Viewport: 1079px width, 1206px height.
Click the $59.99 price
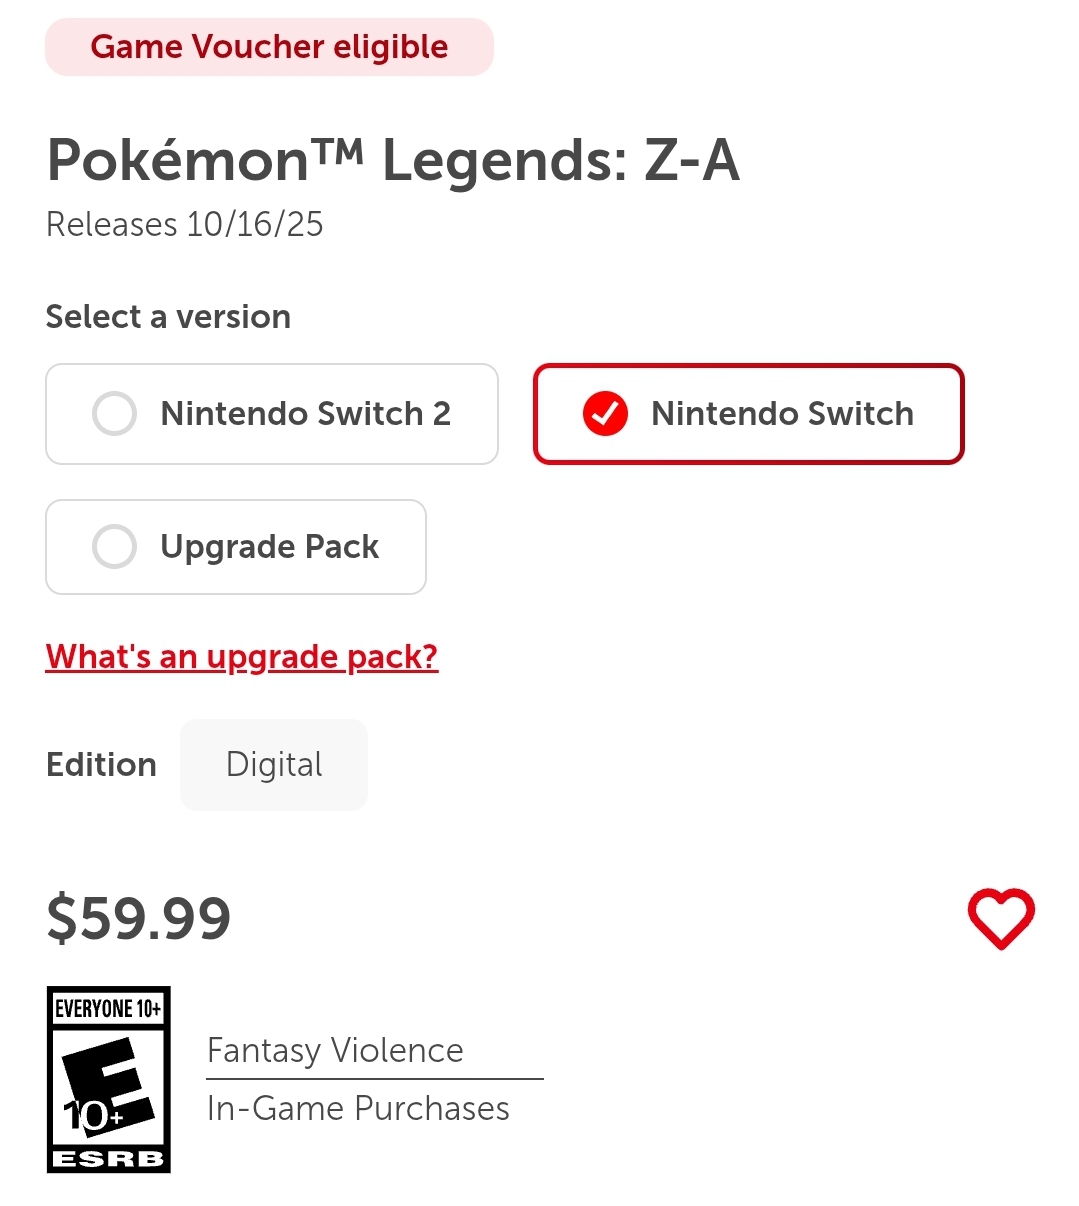[139, 918]
